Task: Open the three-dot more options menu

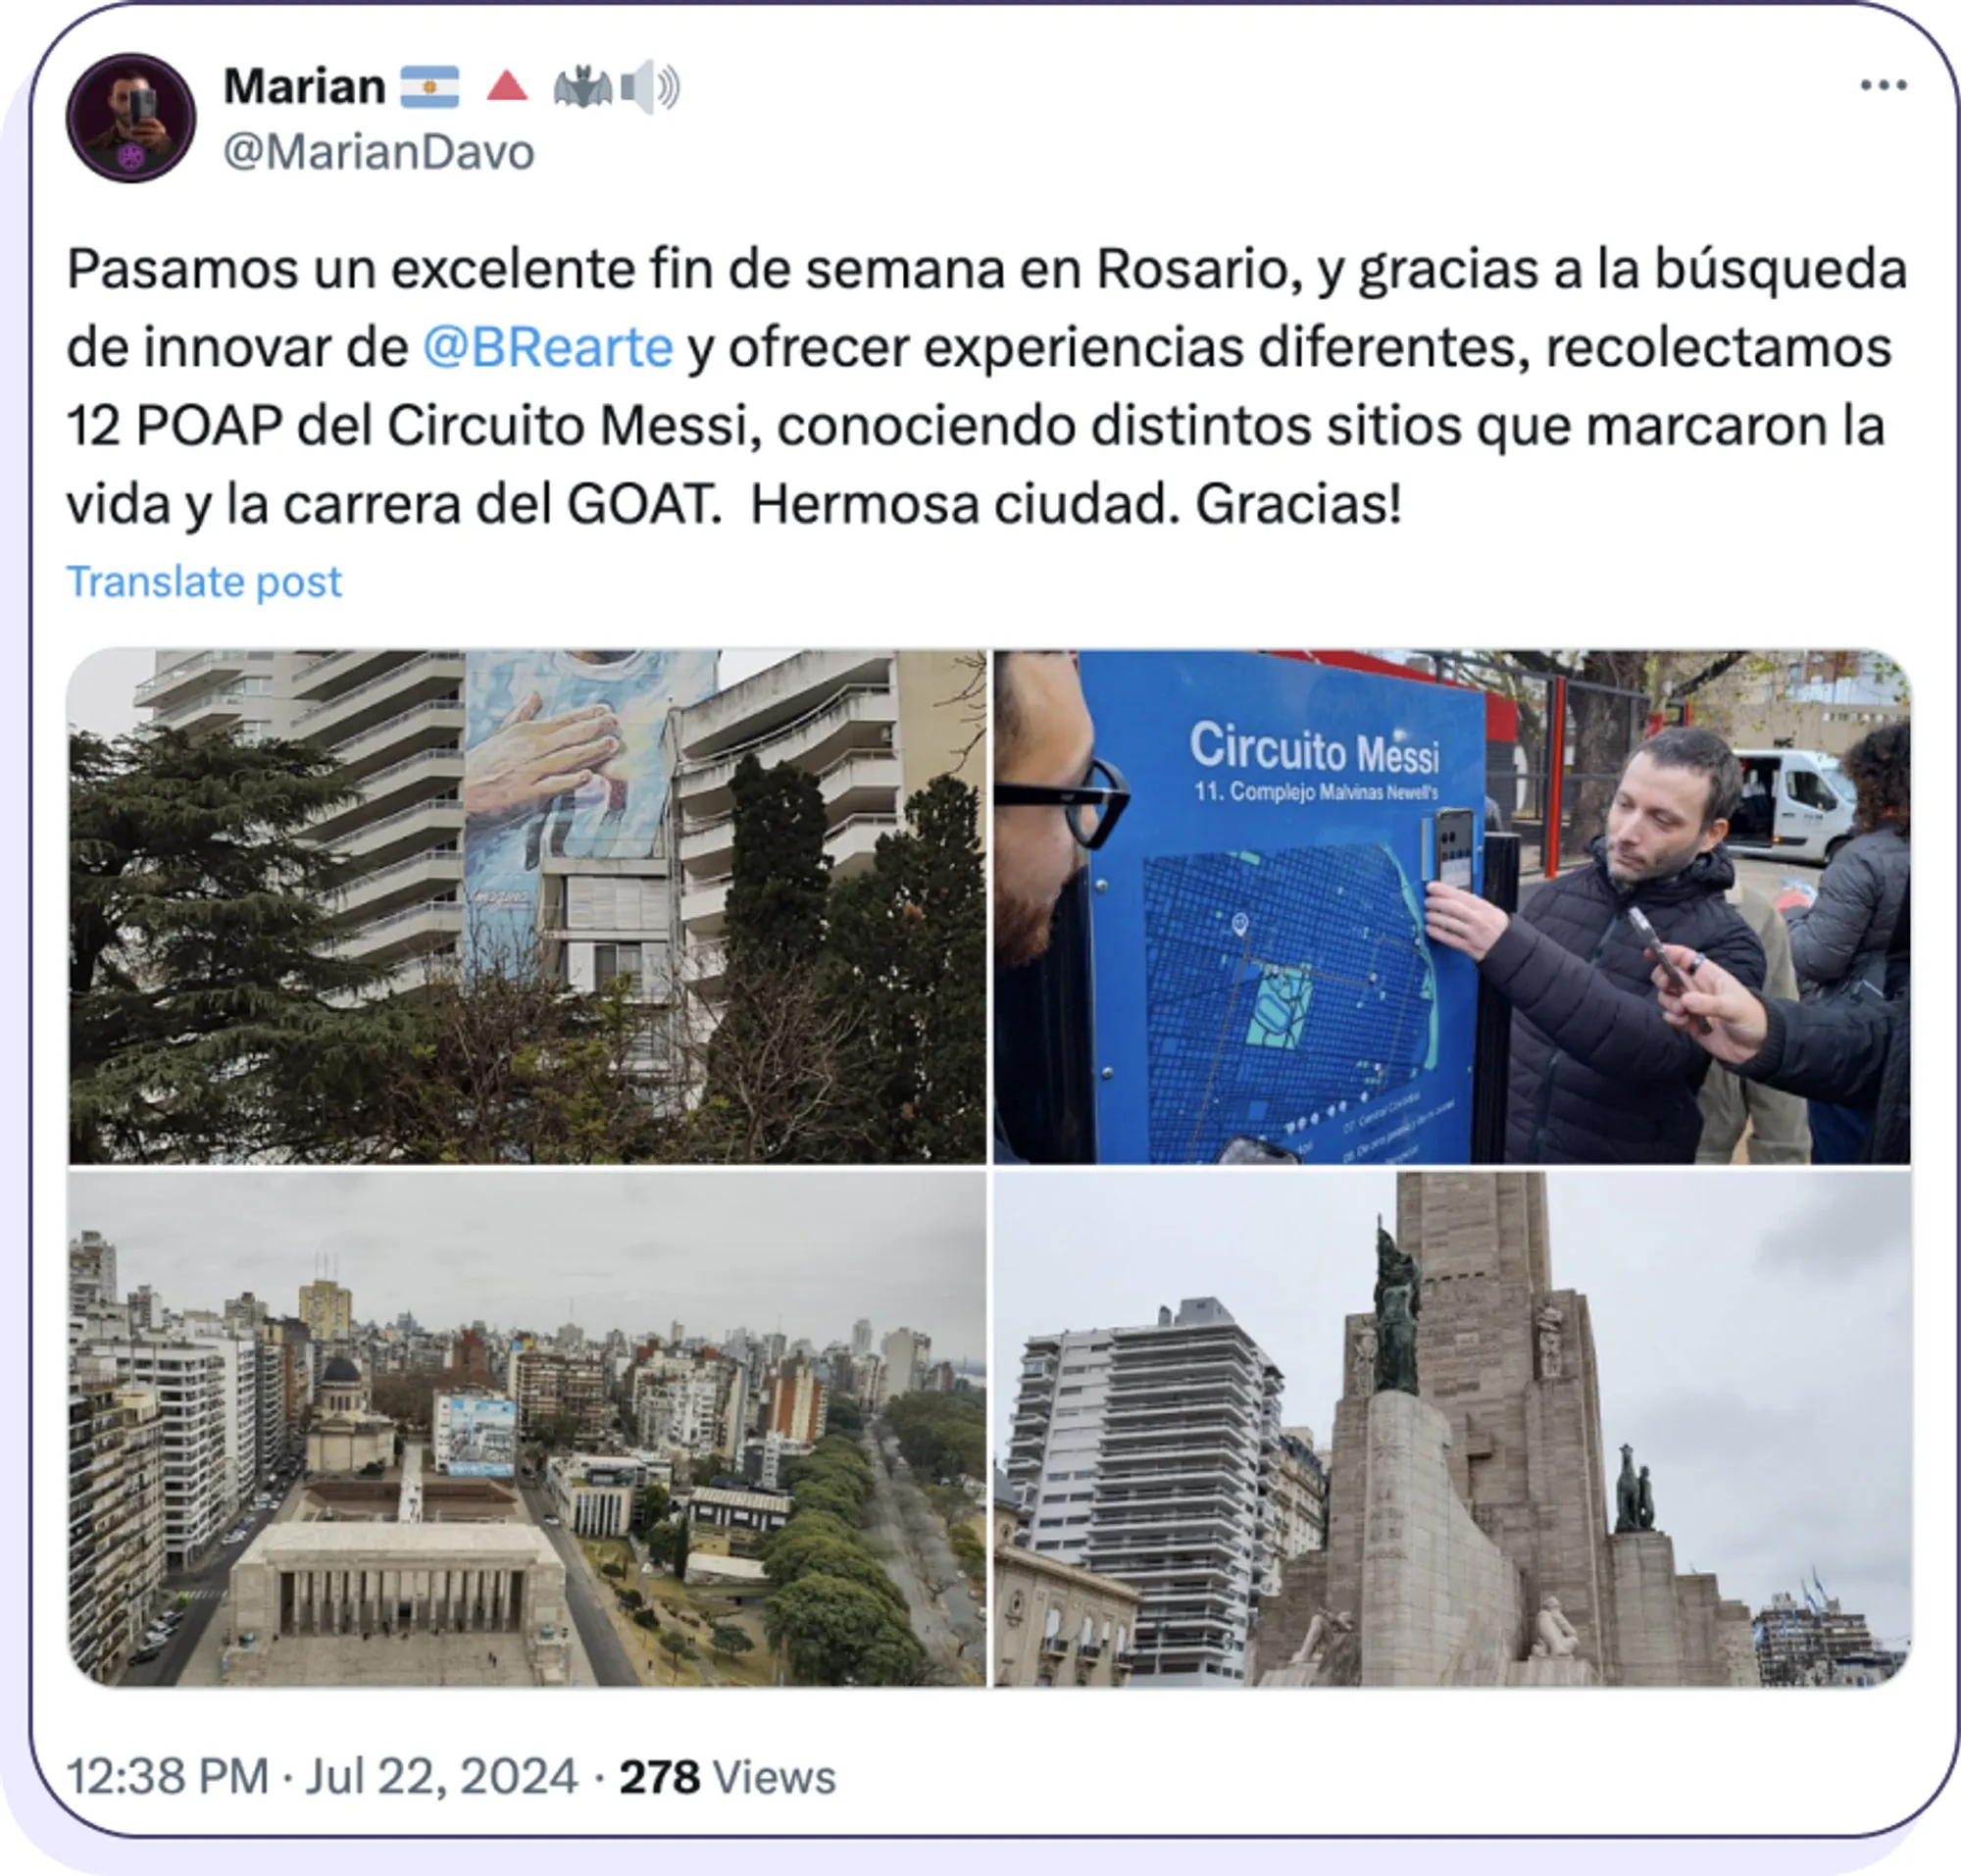Action: (1883, 86)
